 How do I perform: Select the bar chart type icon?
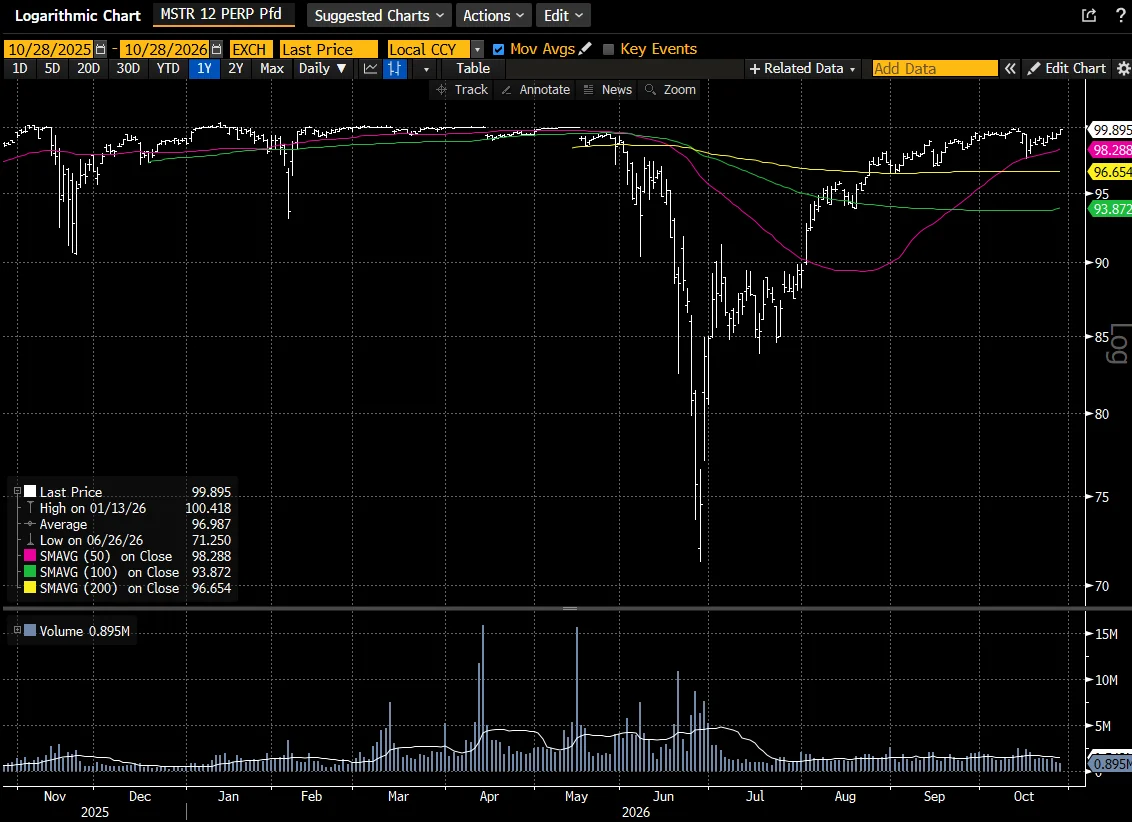point(395,69)
